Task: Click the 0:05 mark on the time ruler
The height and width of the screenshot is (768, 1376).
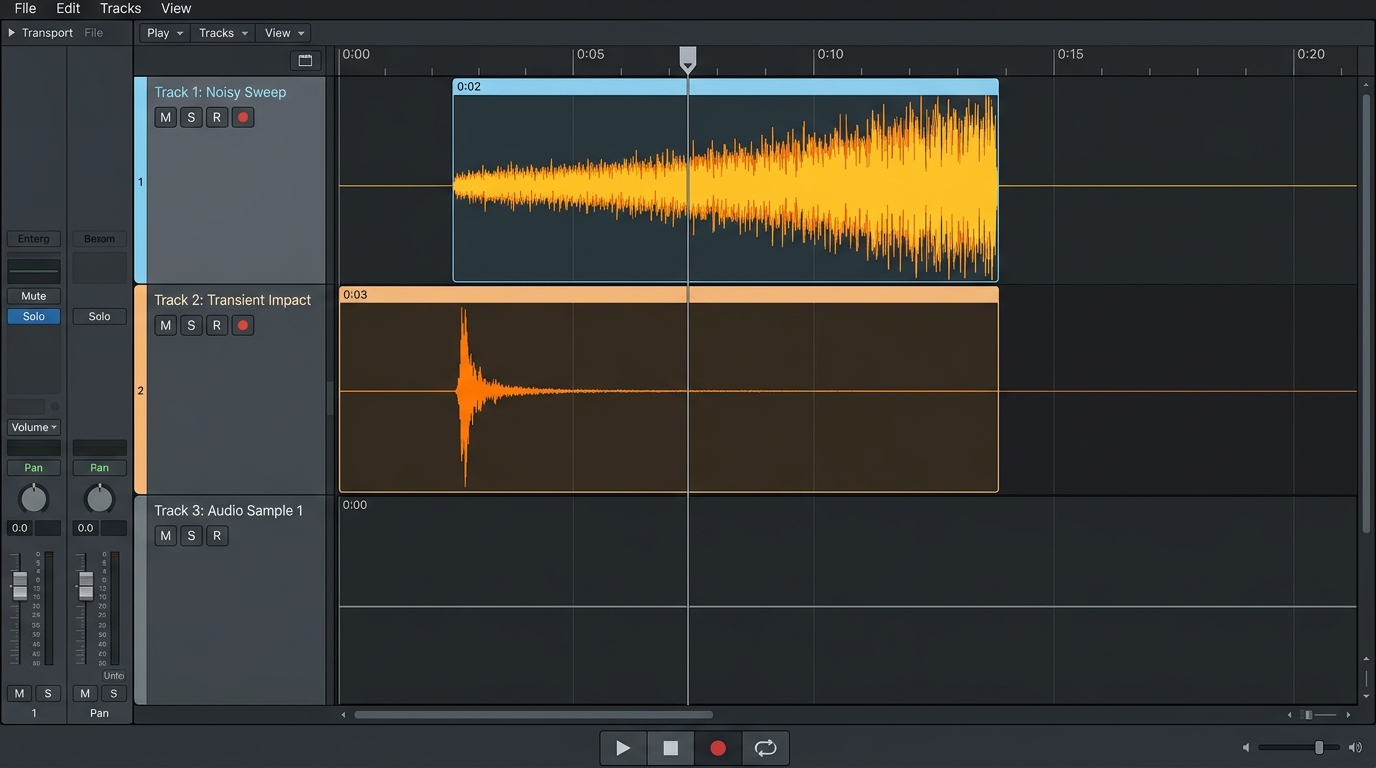Action: [590, 54]
